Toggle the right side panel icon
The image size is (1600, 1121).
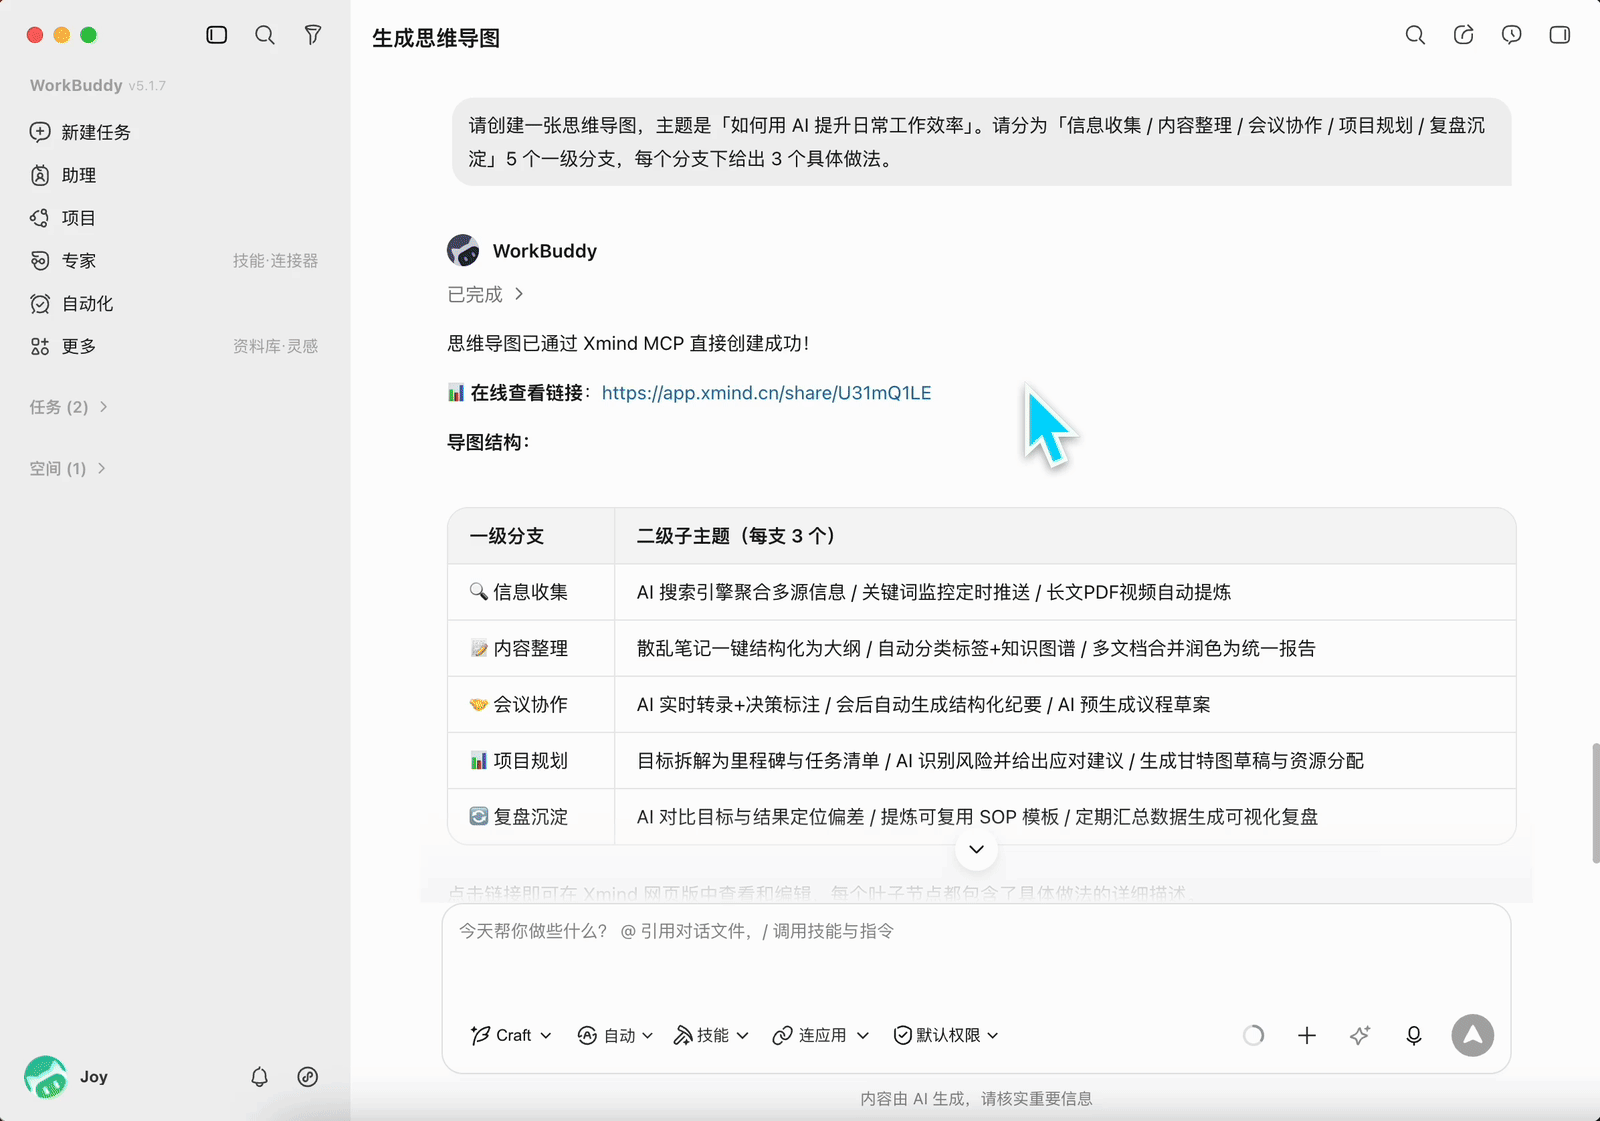click(1559, 35)
